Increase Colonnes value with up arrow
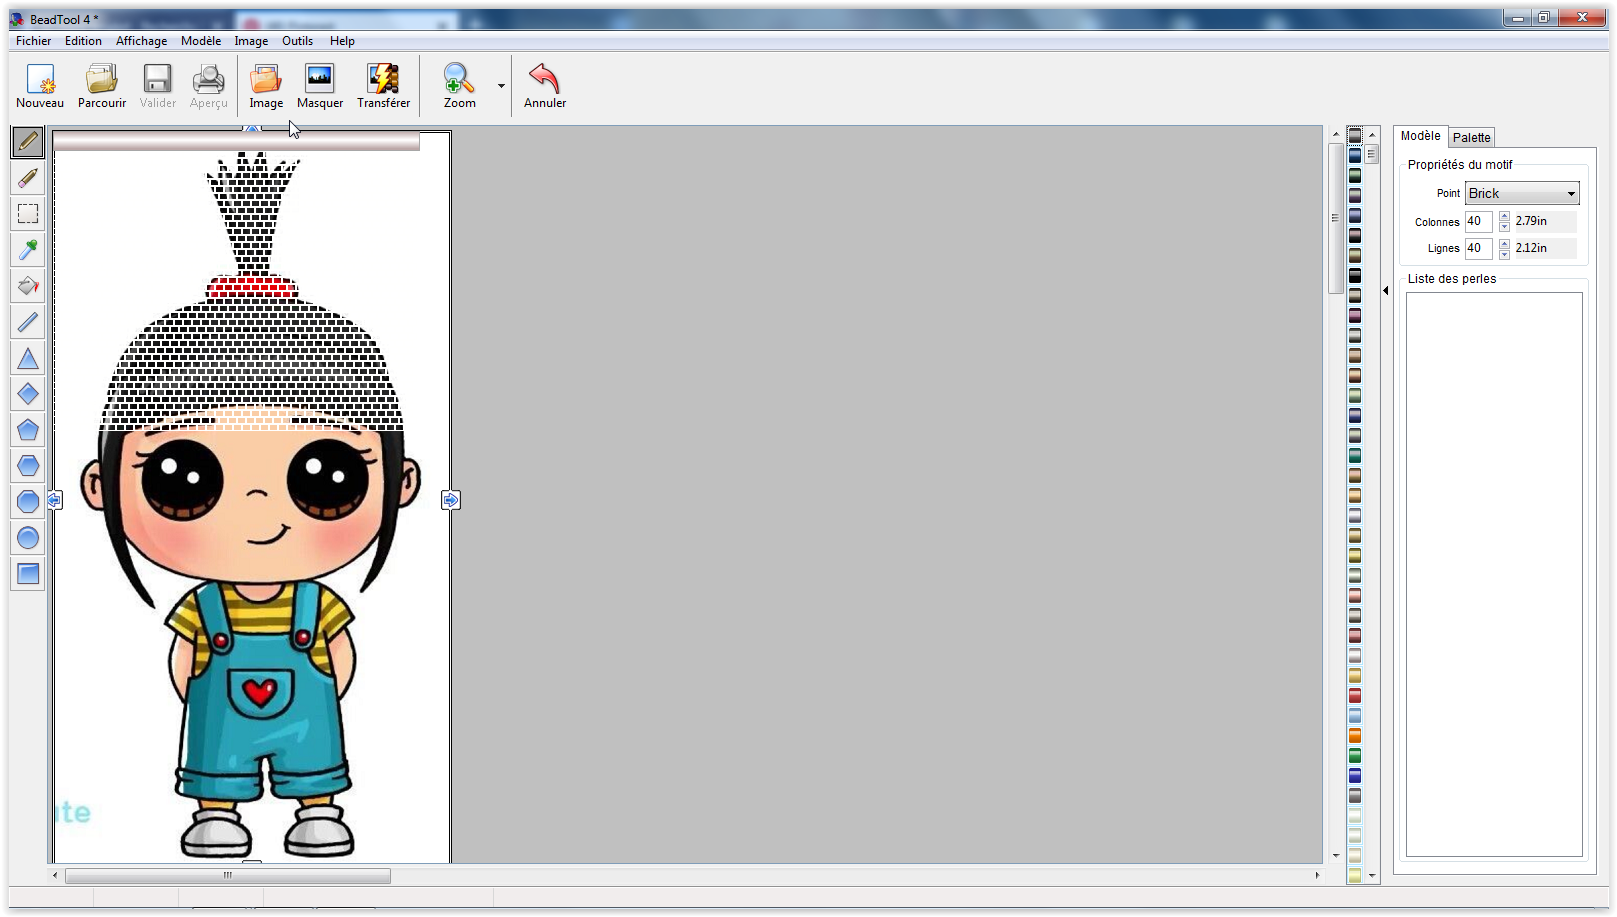The image size is (1617, 917). click(1504, 217)
